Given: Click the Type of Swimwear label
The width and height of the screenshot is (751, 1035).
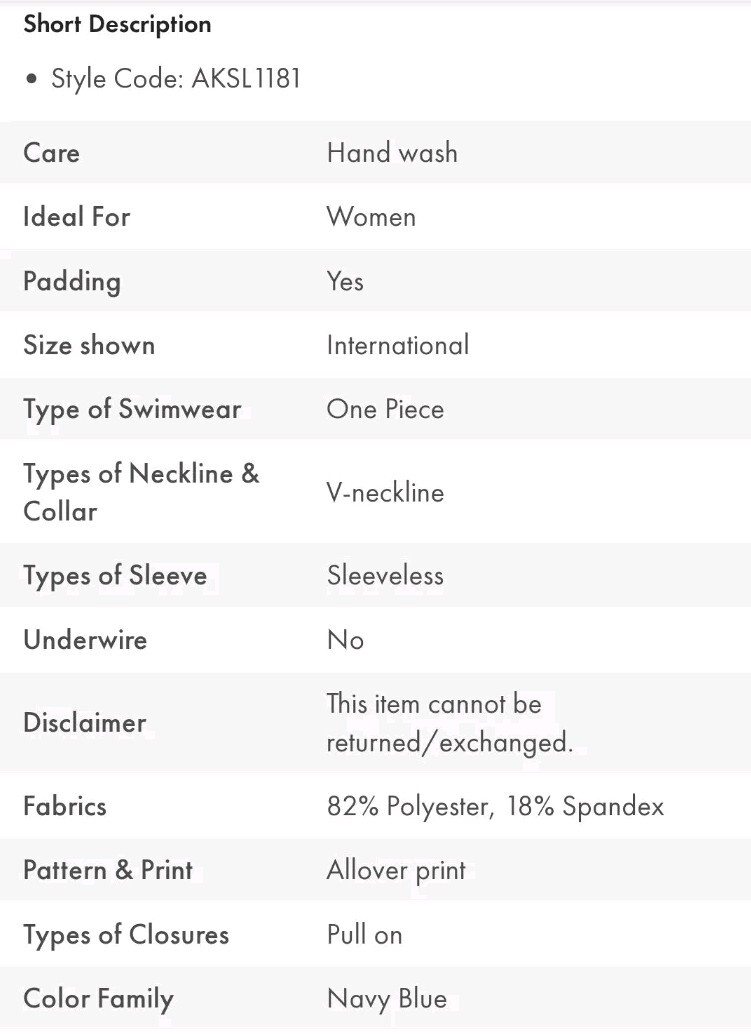Looking at the screenshot, I should [132, 409].
